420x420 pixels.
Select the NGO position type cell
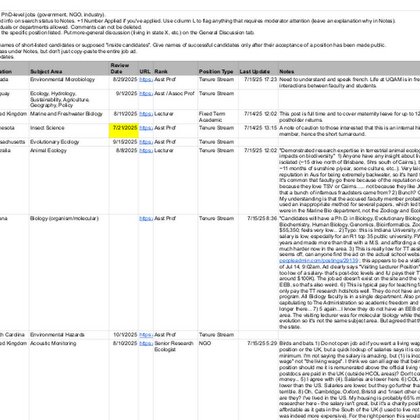pos(218,380)
